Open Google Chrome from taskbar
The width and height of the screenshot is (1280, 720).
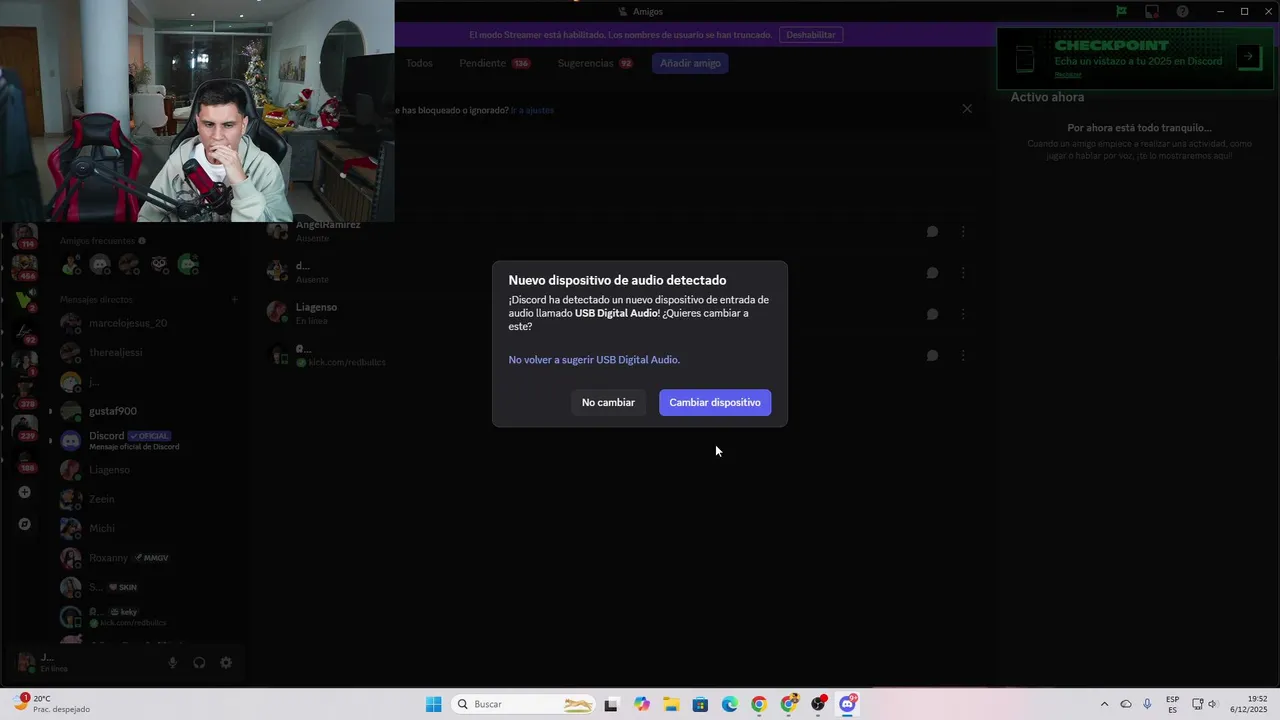pyautogui.click(x=759, y=704)
